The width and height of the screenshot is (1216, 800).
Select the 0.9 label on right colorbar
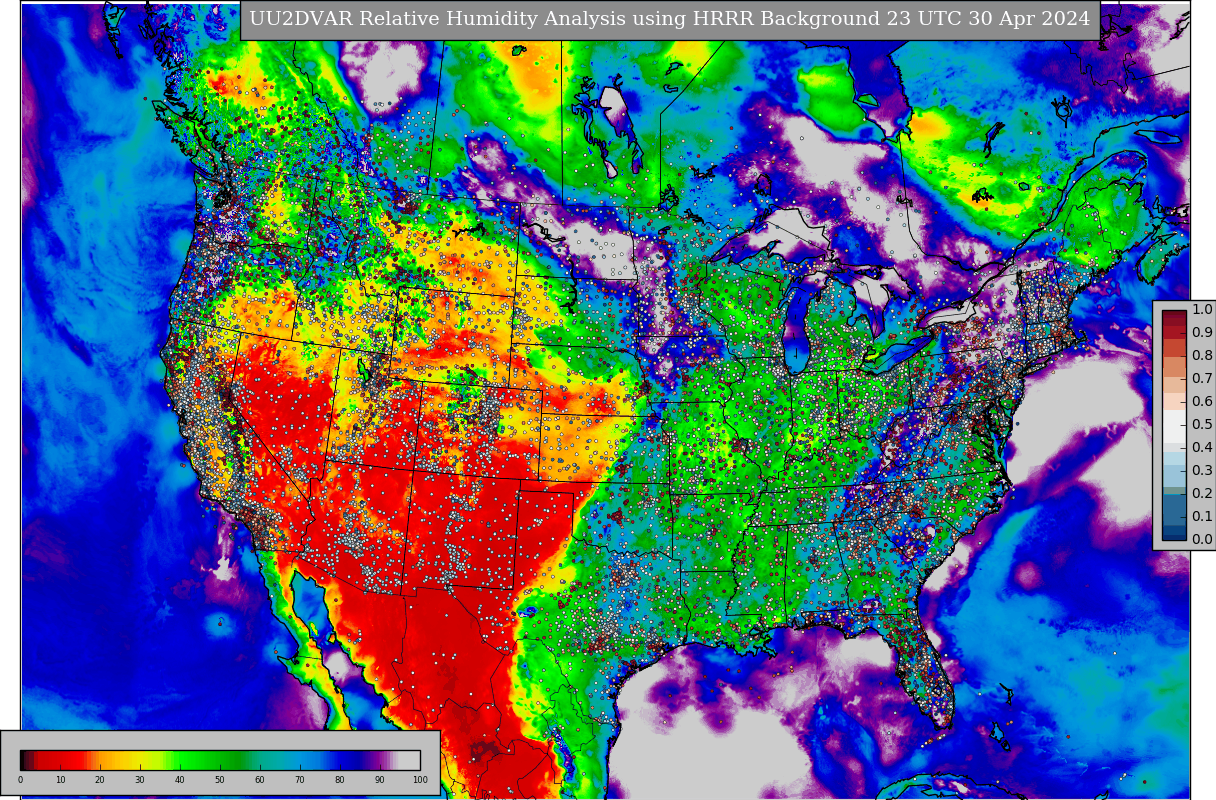1202,333
